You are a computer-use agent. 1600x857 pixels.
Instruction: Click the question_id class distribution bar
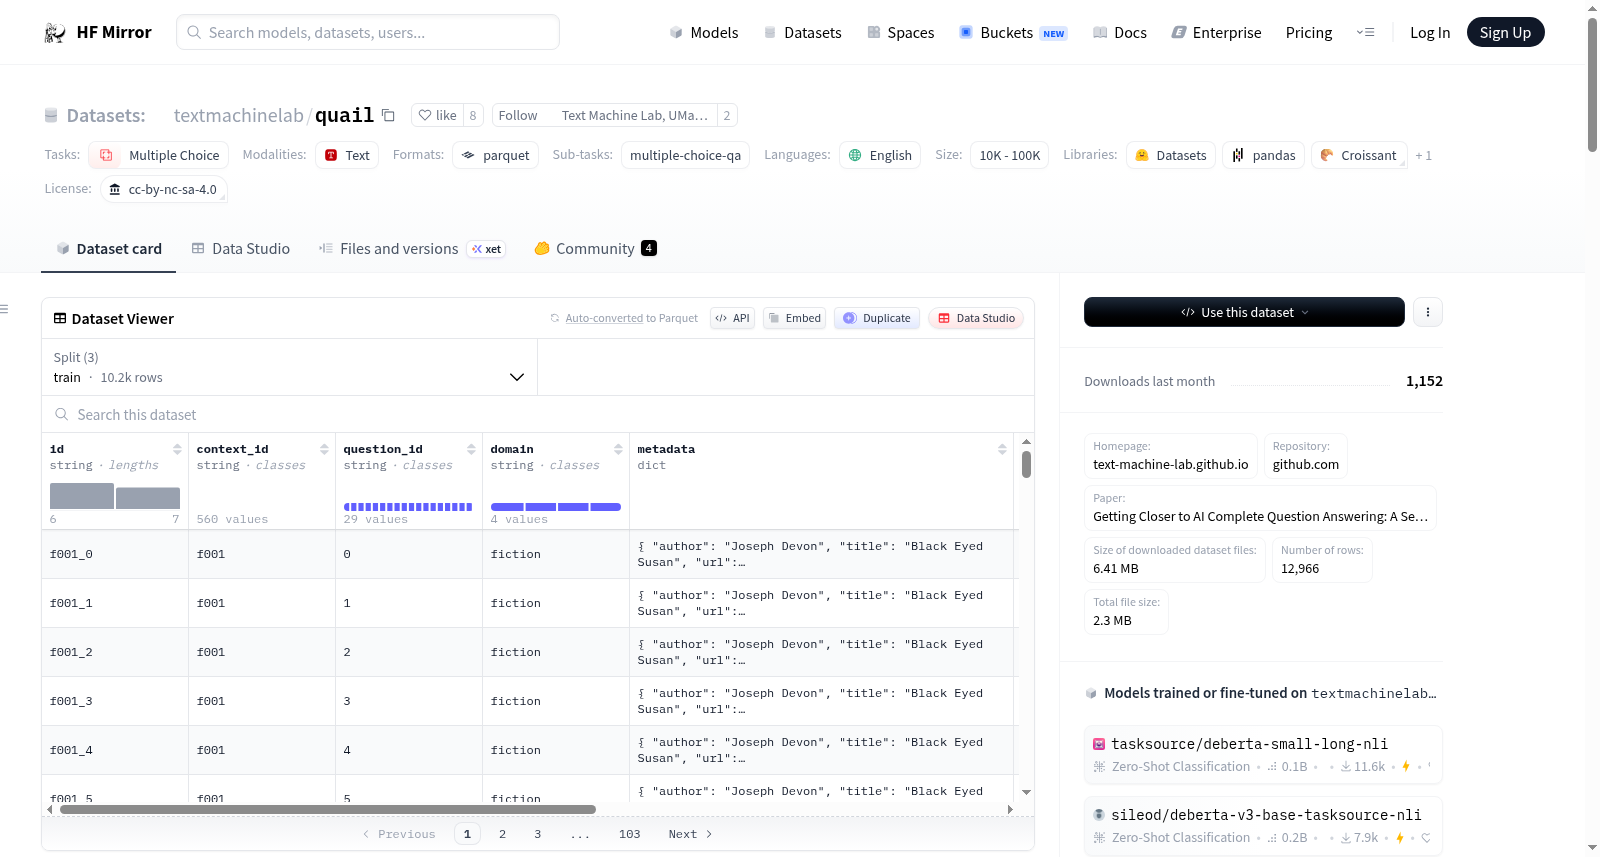[408, 507]
